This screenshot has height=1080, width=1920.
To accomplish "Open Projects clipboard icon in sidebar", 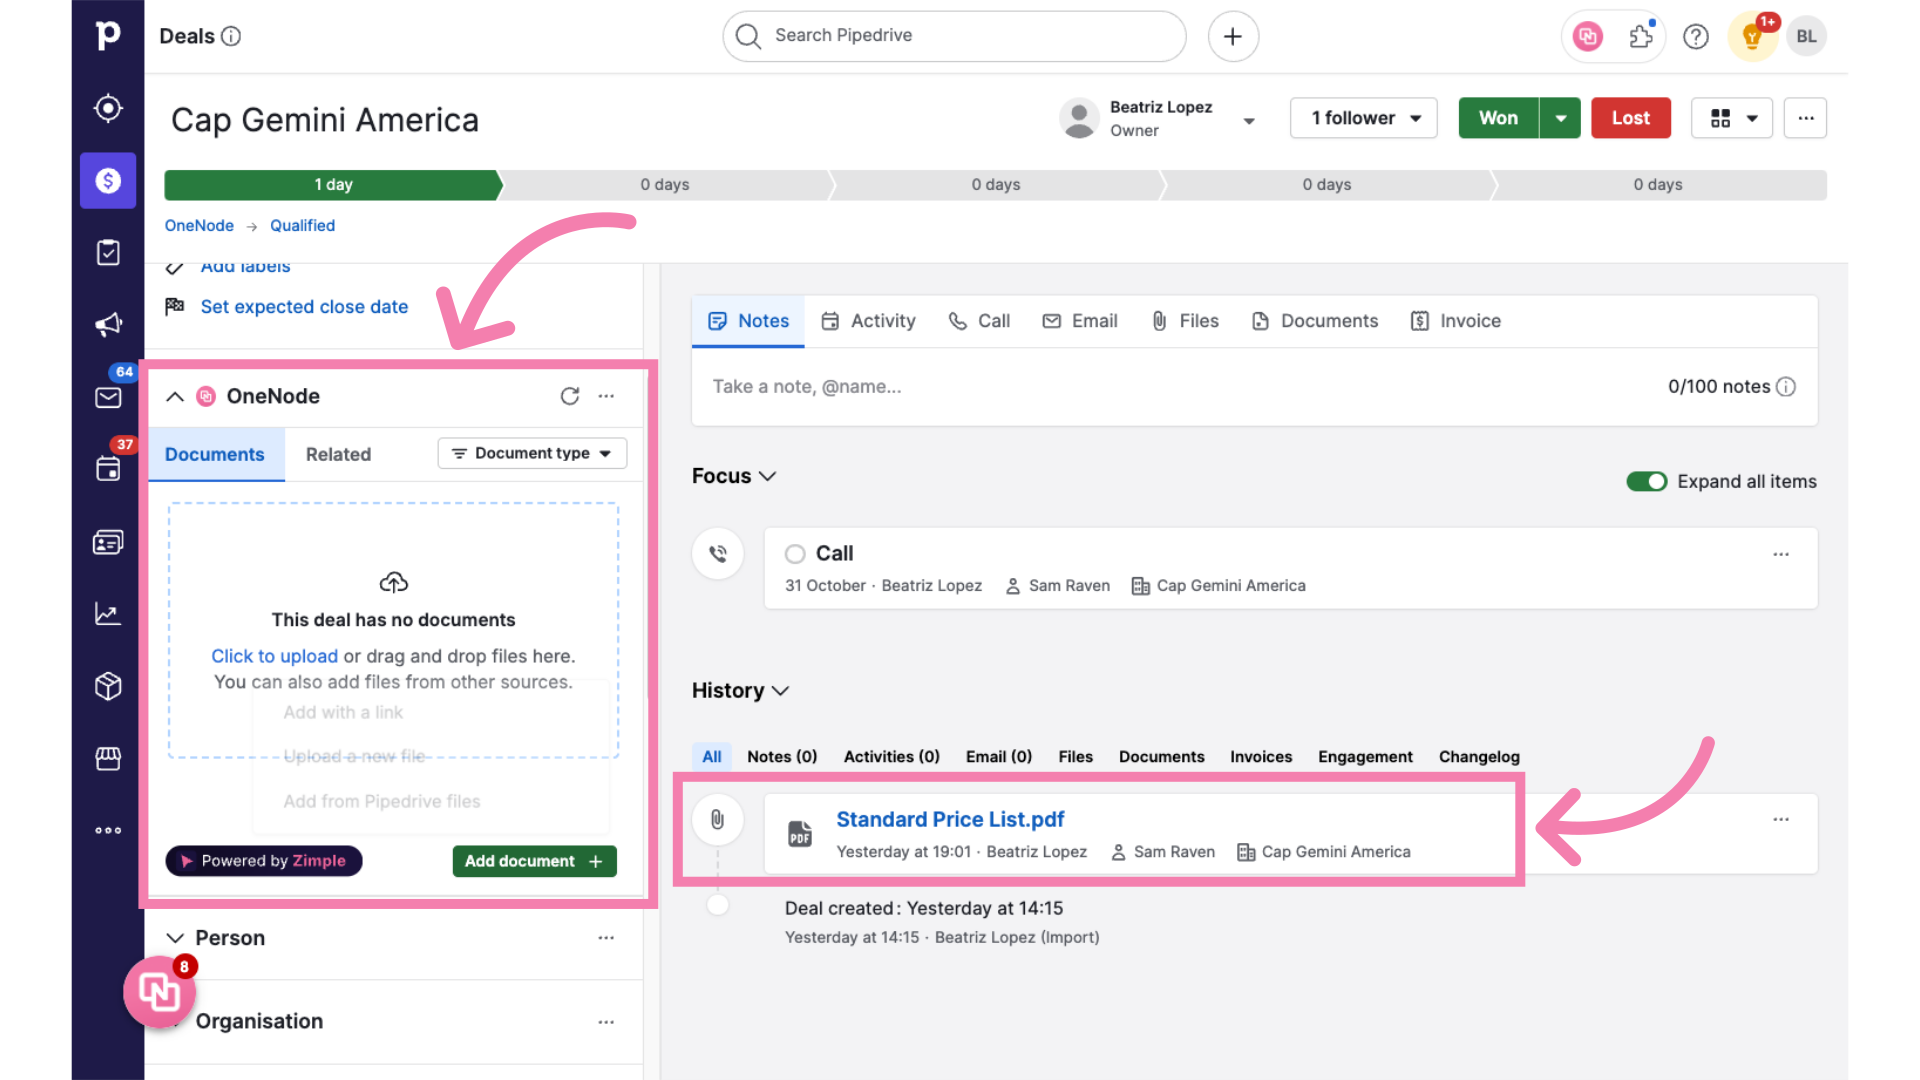I will point(108,252).
